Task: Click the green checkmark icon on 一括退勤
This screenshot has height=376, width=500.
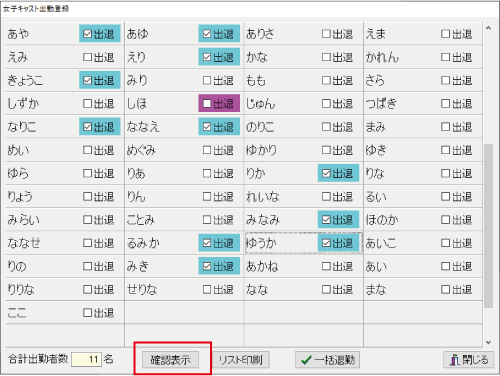Action: pyautogui.click(x=306, y=360)
